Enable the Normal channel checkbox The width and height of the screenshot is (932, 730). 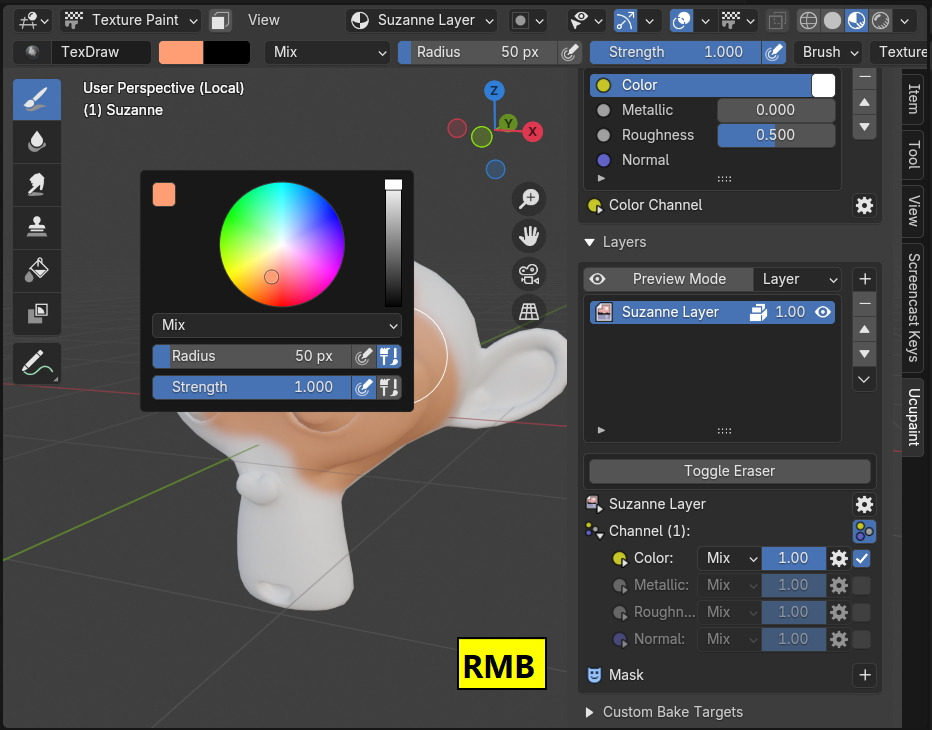861,640
